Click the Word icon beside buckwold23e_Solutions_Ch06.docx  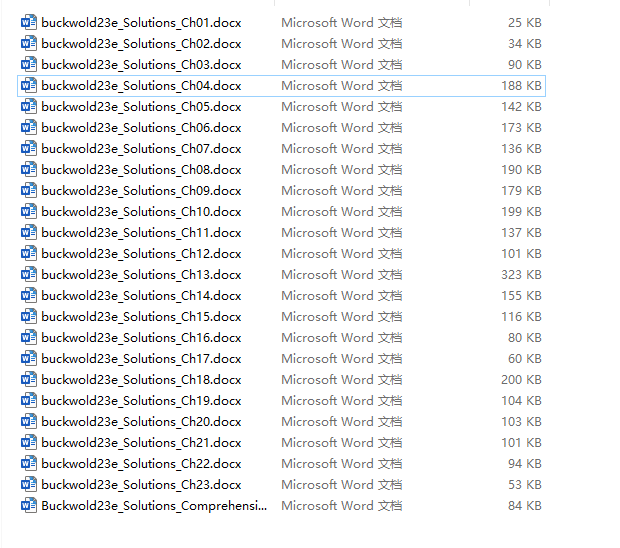coord(29,127)
